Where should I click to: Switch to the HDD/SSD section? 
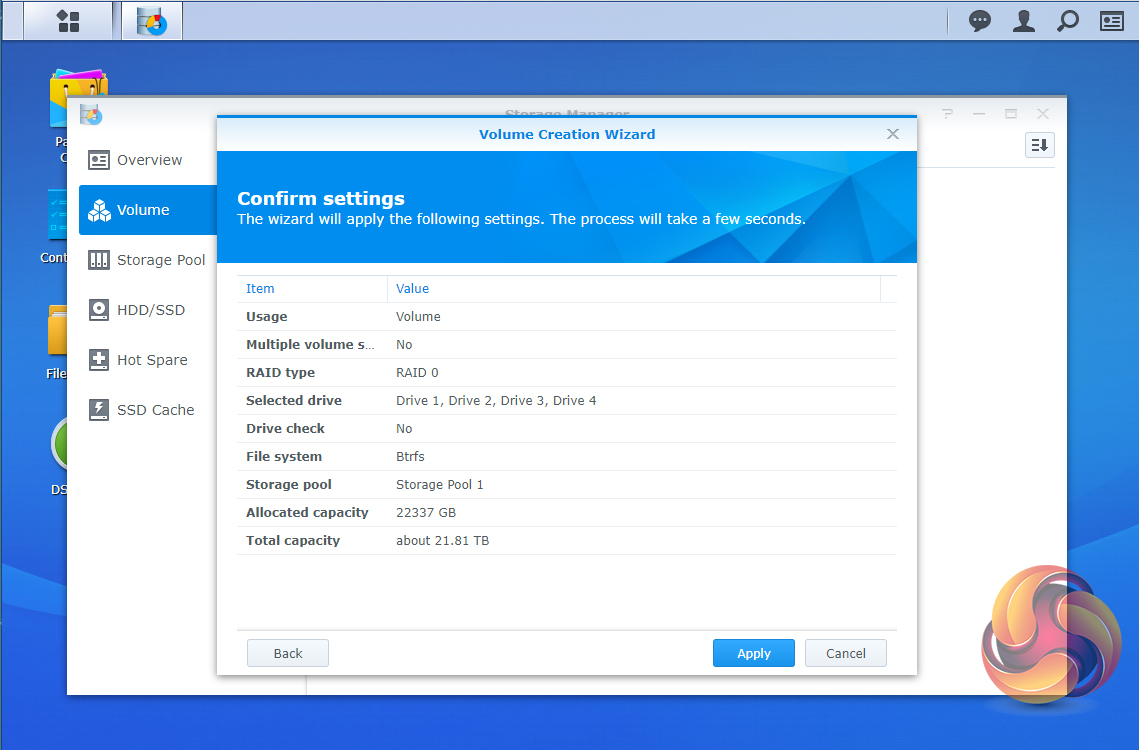[148, 310]
